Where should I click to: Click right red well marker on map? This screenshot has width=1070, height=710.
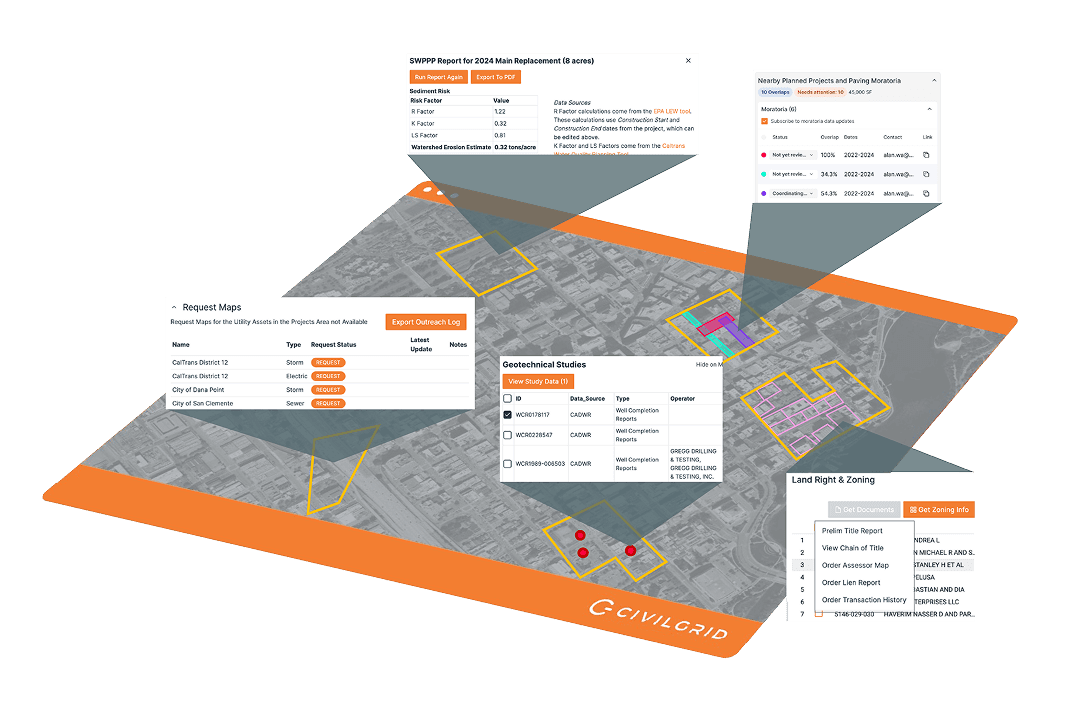tap(631, 550)
